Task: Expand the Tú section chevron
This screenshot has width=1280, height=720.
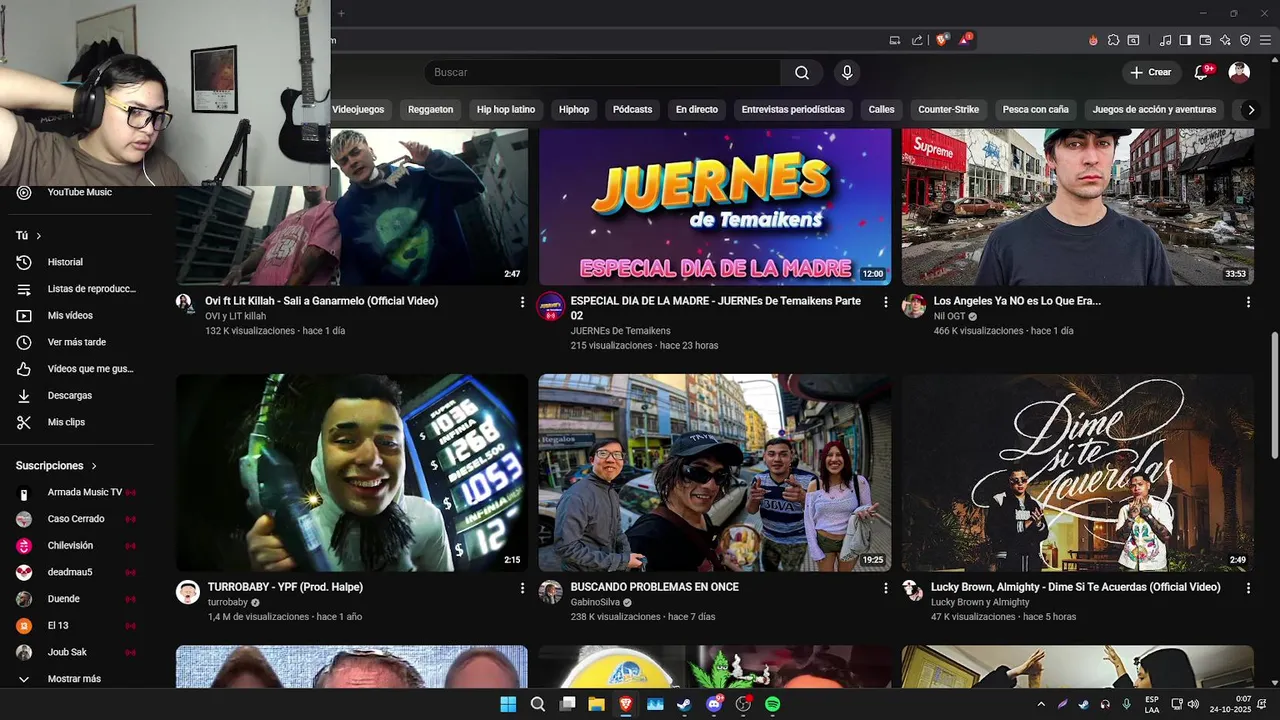Action: (39, 236)
